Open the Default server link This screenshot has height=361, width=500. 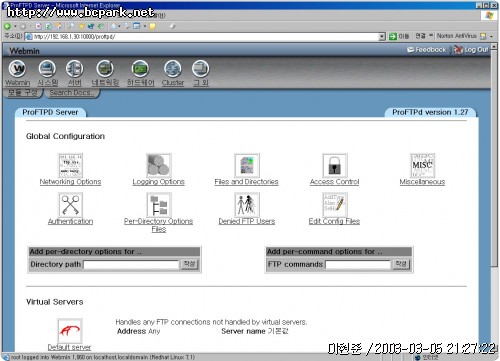(x=69, y=347)
